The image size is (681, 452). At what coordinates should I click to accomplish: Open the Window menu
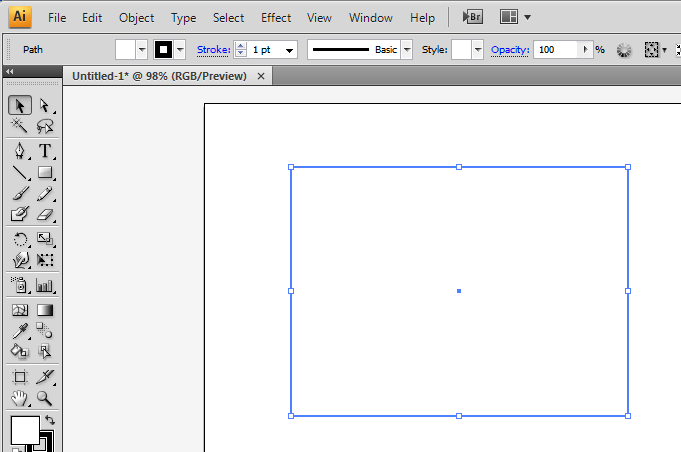[x=370, y=18]
